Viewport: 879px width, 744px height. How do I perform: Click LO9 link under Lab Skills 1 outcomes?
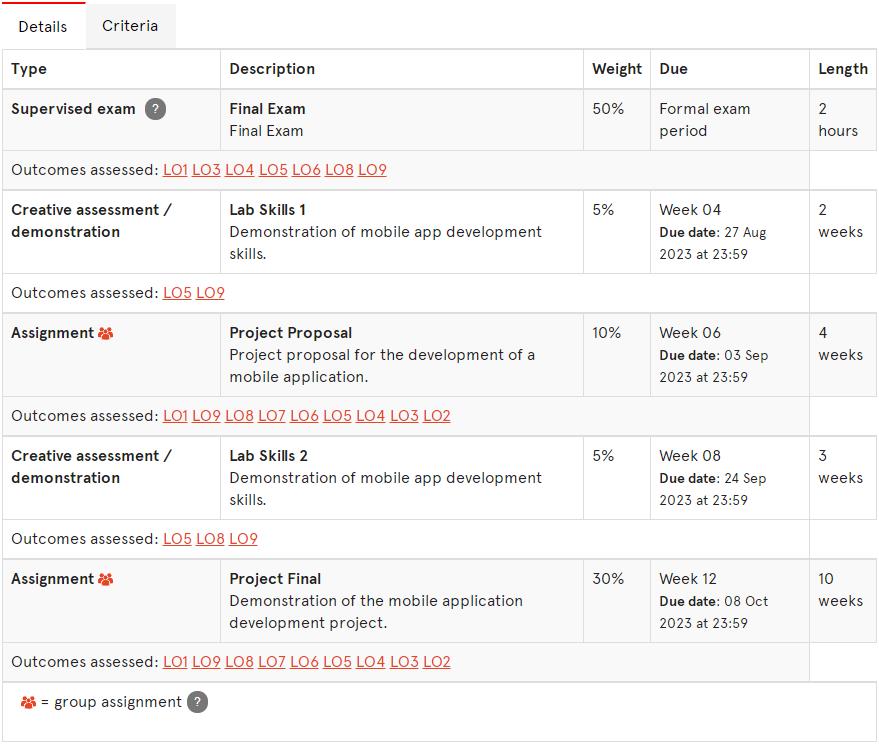[x=210, y=293]
